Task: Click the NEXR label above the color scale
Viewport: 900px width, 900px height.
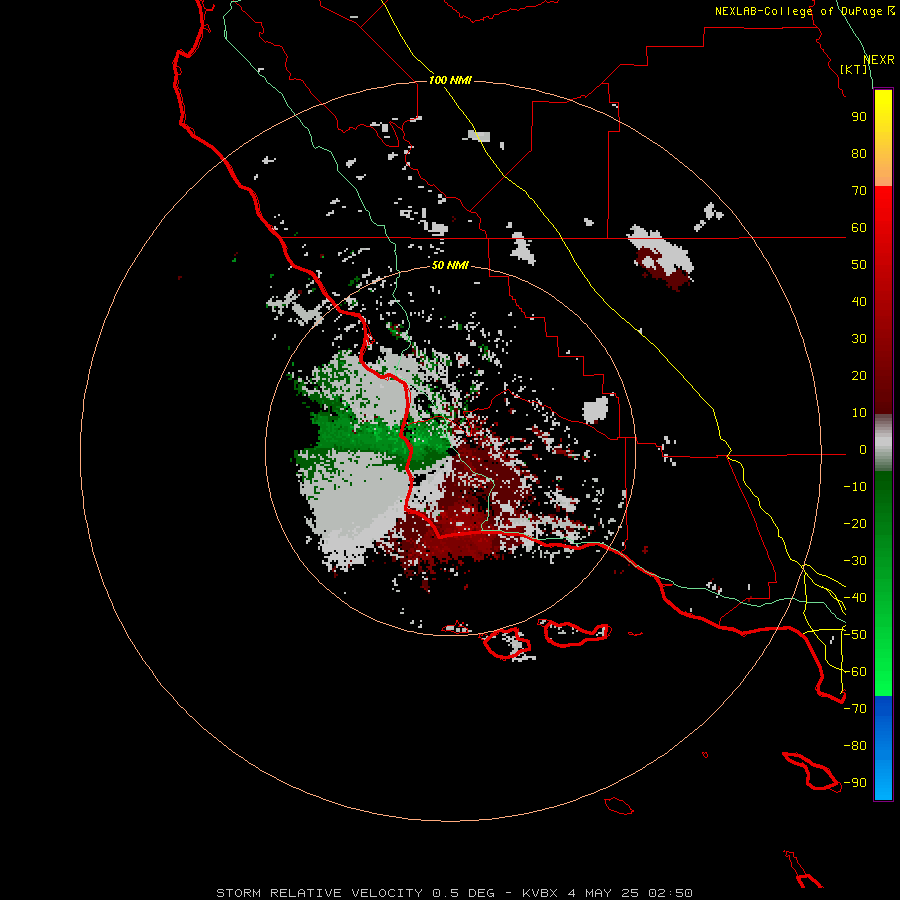Action: [879, 60]
